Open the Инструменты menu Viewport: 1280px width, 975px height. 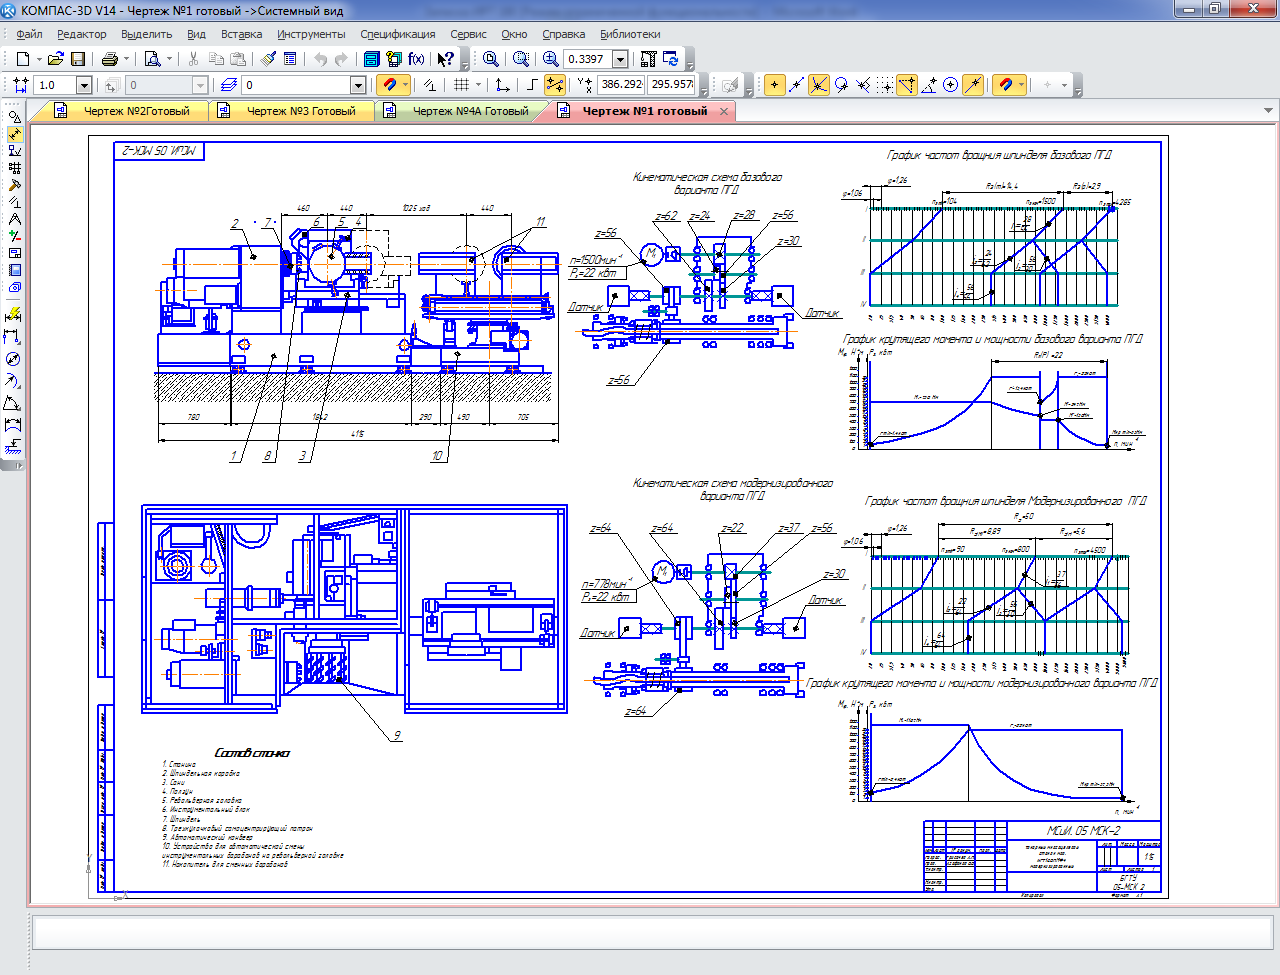(x=311, y=34)
